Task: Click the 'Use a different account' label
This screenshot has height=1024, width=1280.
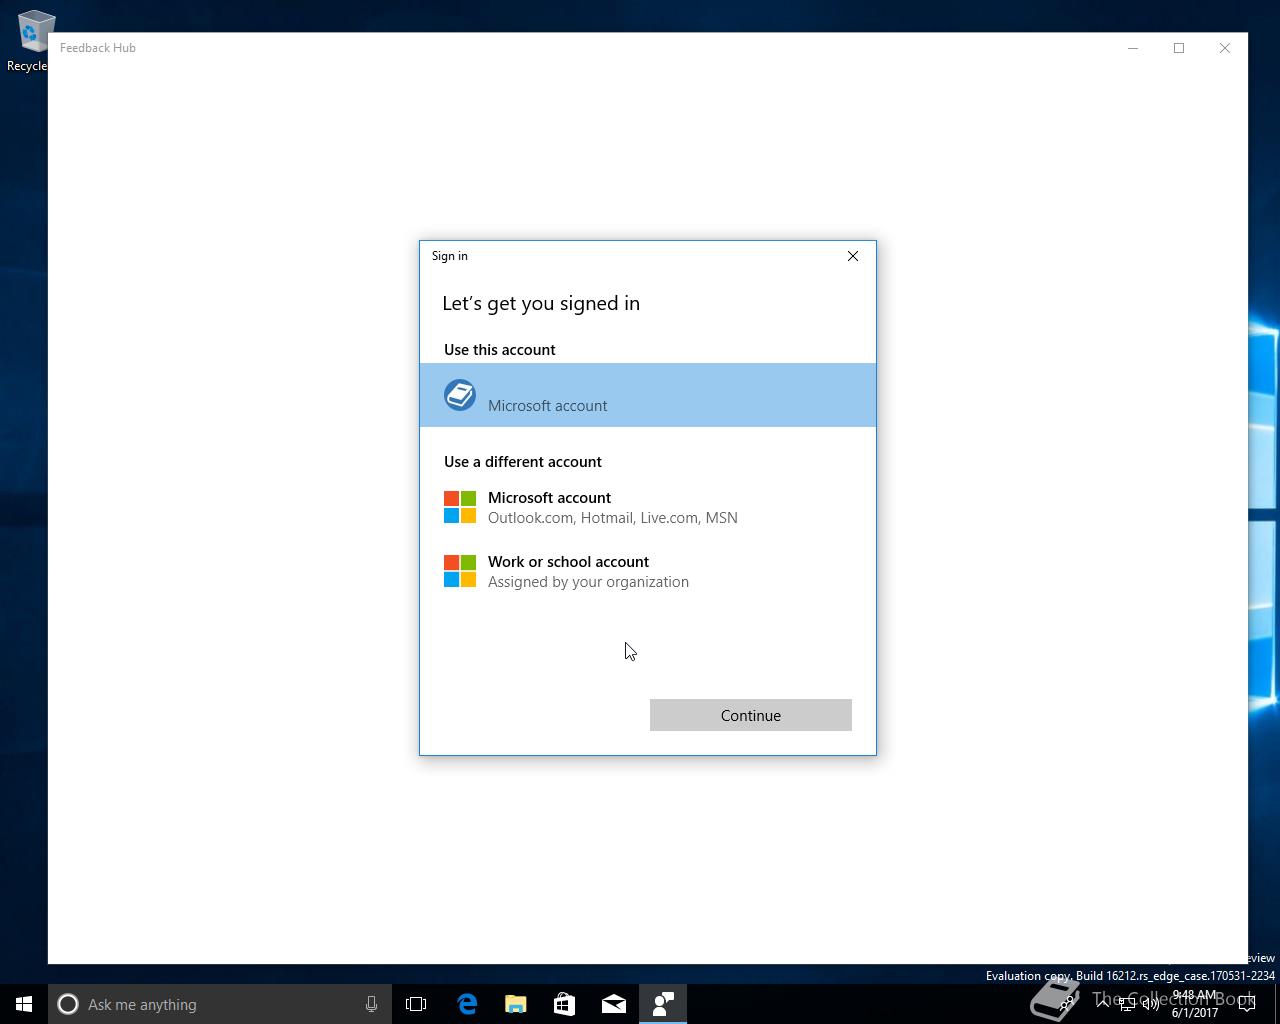Action: coord(523,461)
